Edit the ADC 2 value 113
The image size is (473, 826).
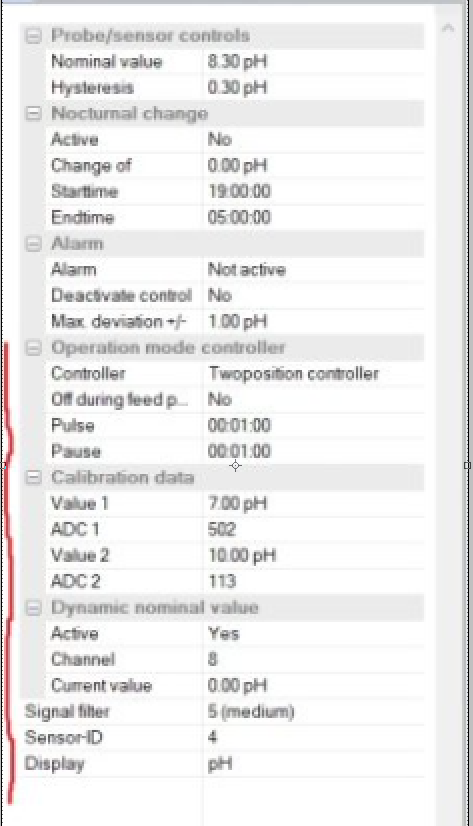click(314, 582)
